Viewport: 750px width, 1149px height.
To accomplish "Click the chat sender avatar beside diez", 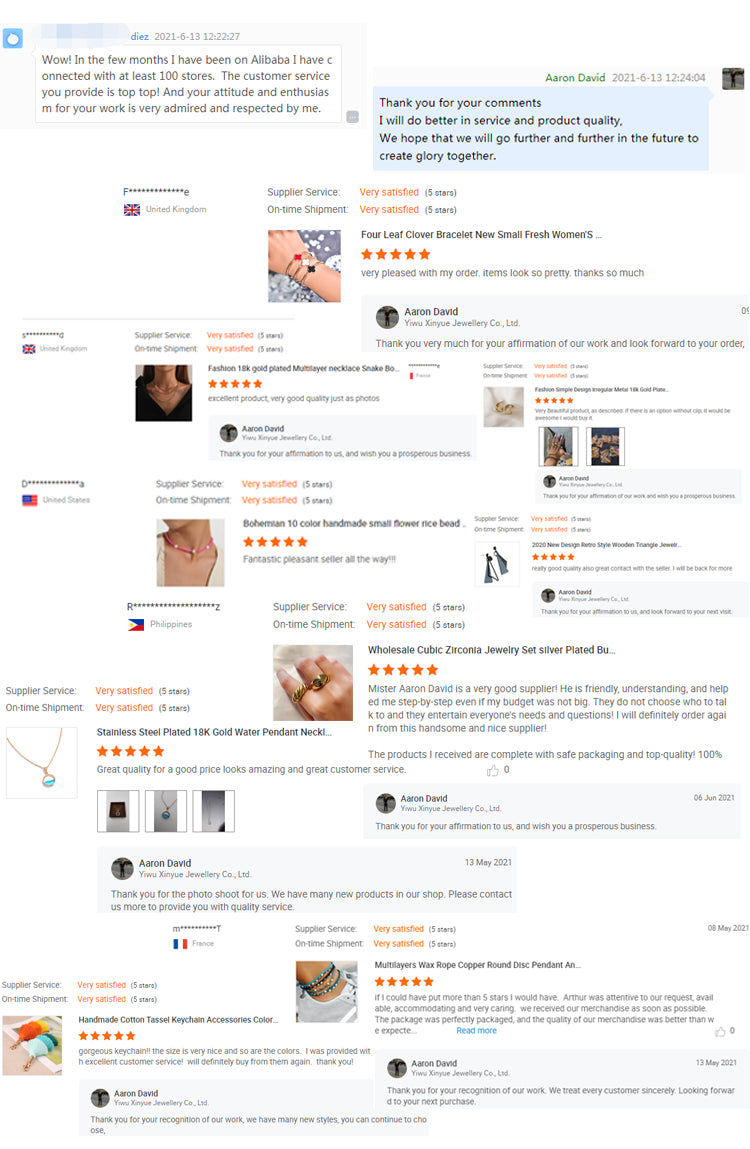I will (x=12, y=38).
